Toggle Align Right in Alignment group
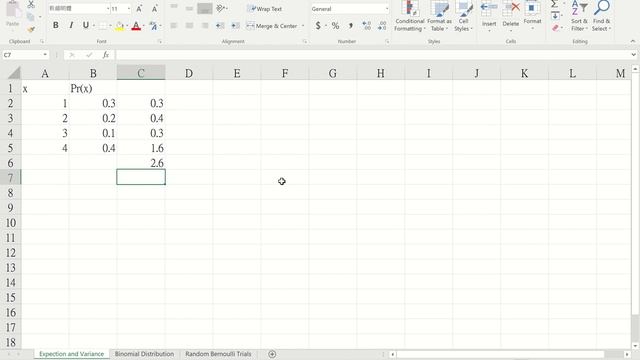 (x=205, y=26)
